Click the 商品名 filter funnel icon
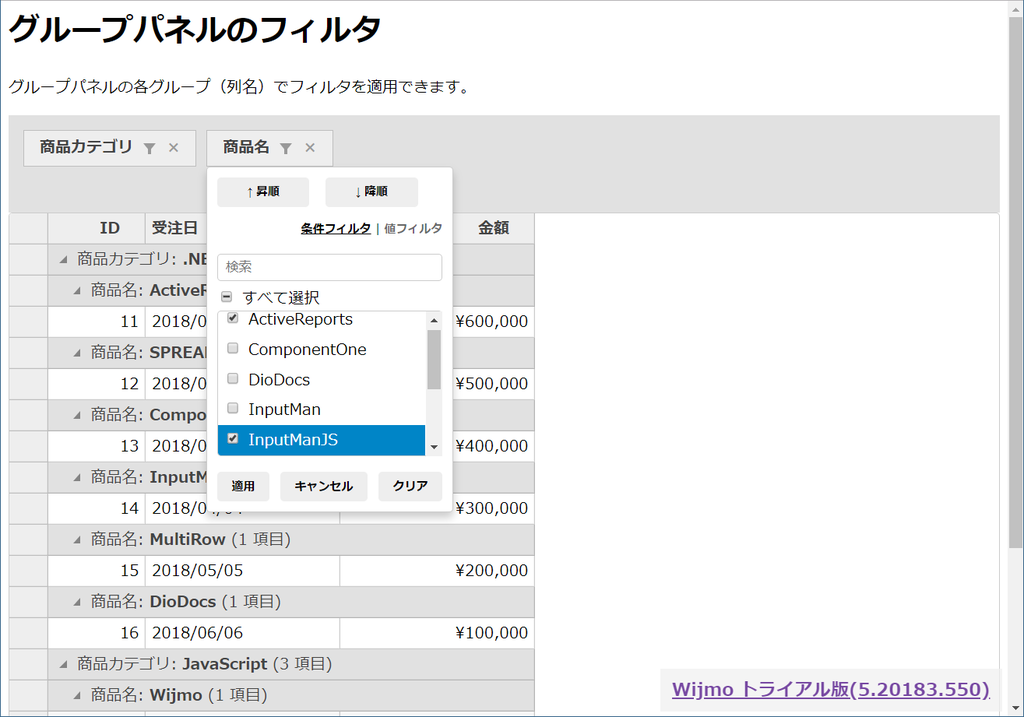The height and width of the screenshot is (717, 1024). [x=285, y=148]
